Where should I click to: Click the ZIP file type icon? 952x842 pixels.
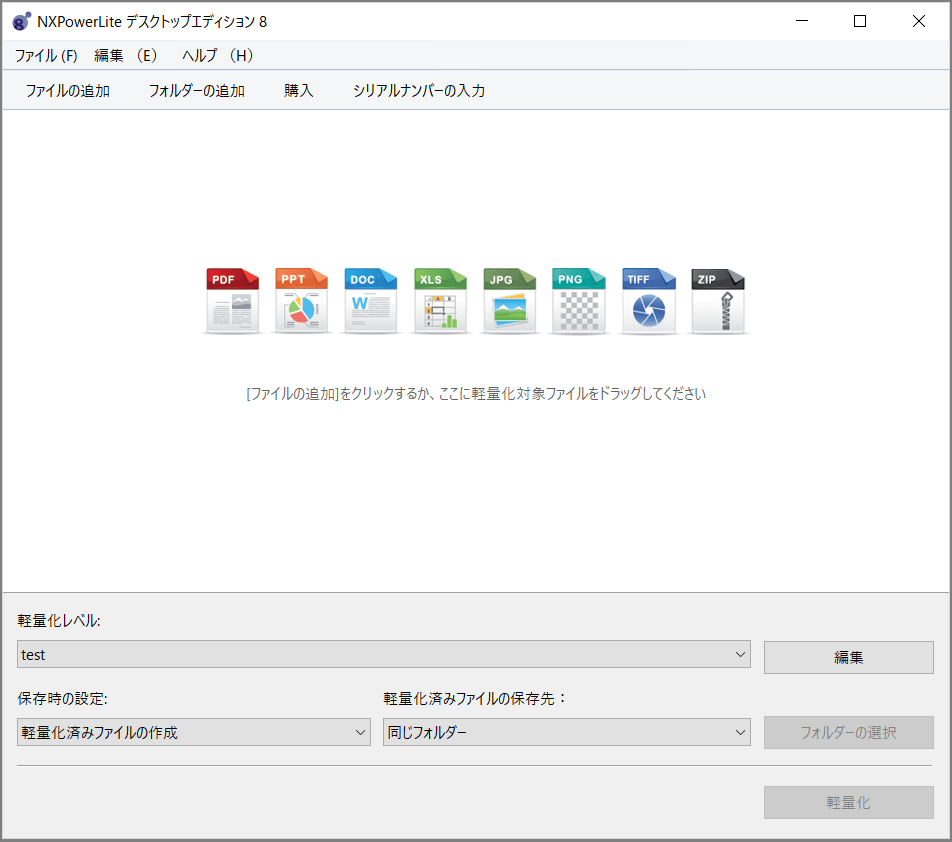pyautogui.click(x=718, y=300)
